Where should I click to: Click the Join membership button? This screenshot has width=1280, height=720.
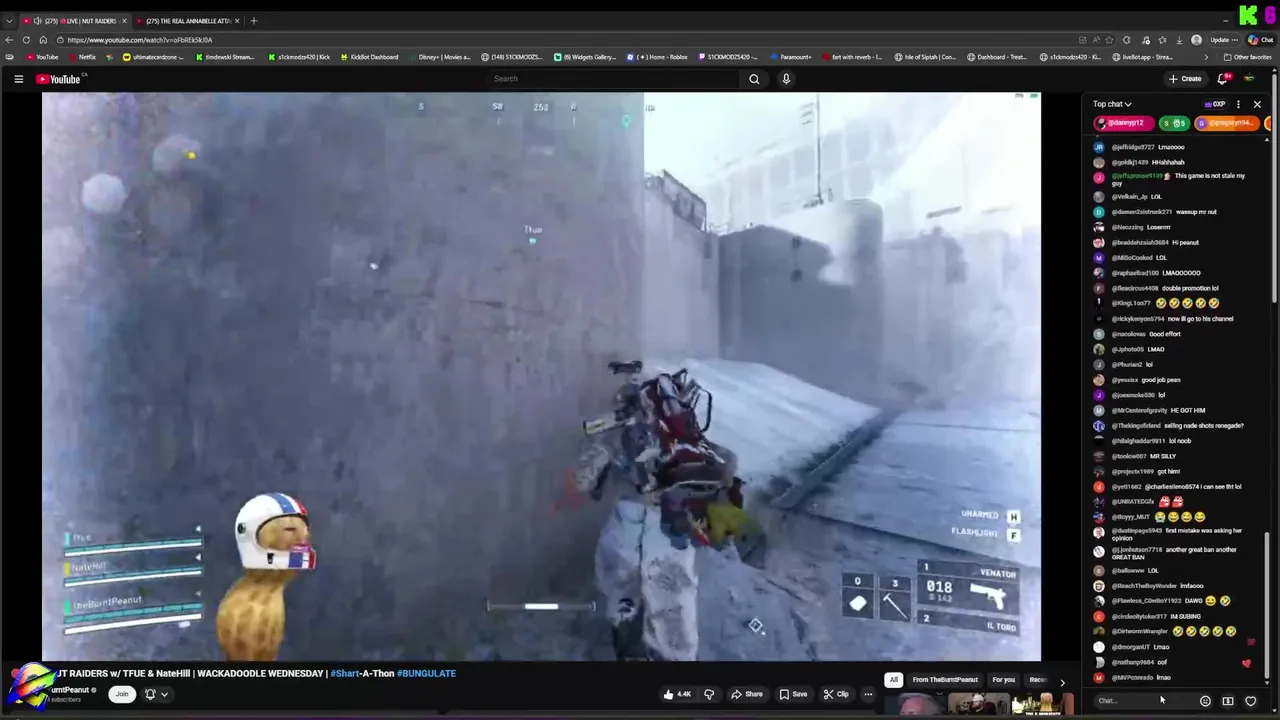pyautogui.click(x=122, y=694)
